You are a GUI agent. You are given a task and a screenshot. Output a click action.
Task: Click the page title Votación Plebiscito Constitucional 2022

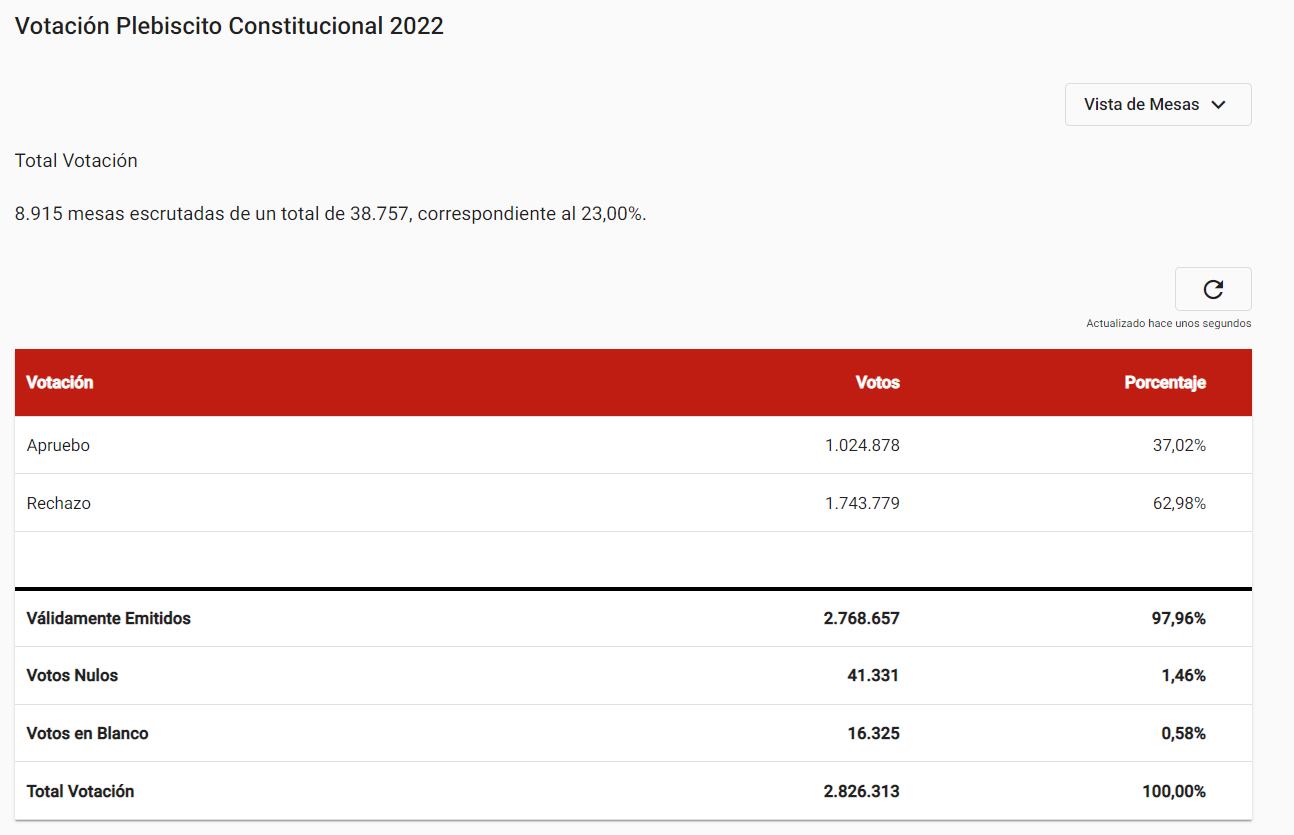[x=229, y=26]
